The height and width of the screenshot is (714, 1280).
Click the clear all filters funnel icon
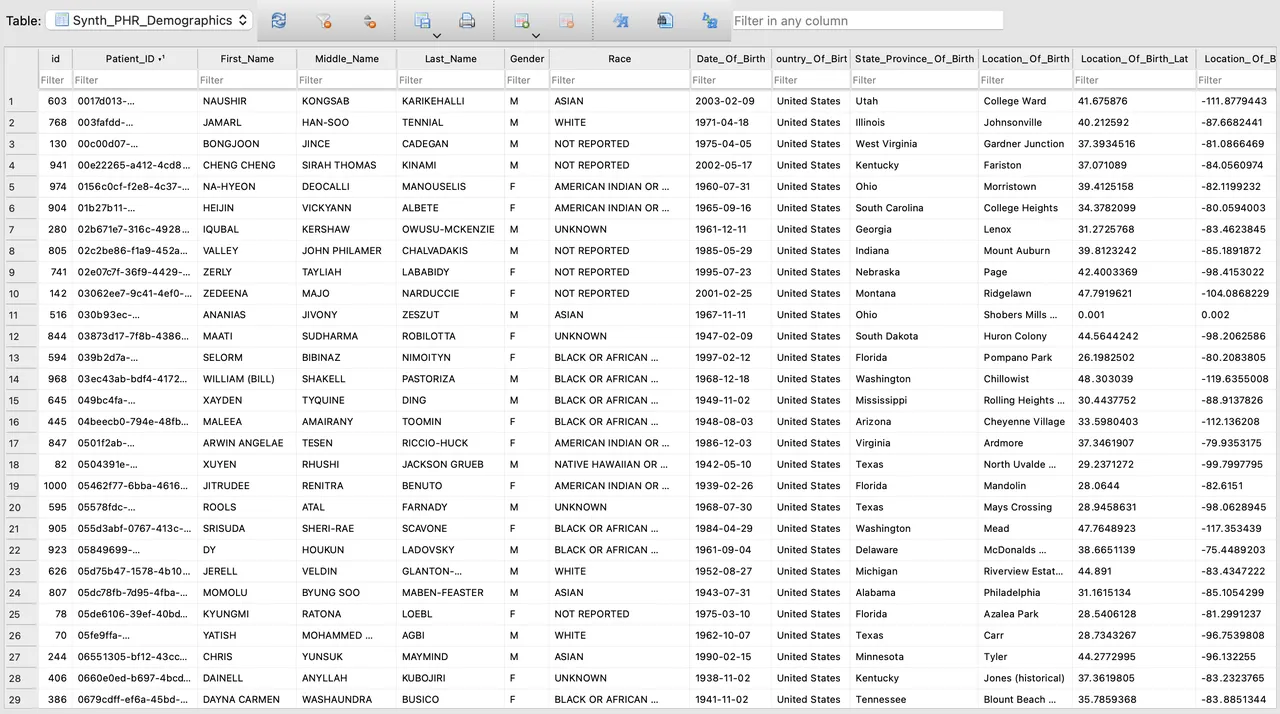(324, 20)
